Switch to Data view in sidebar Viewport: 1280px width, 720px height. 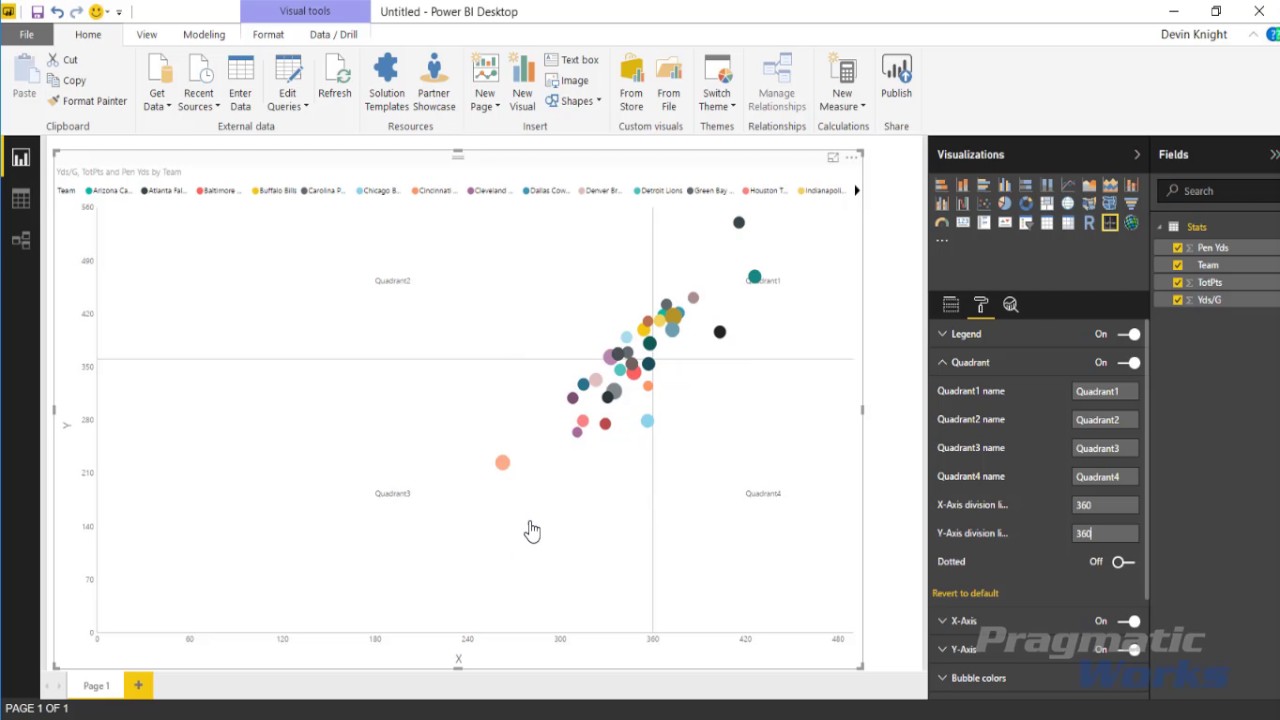21,199
